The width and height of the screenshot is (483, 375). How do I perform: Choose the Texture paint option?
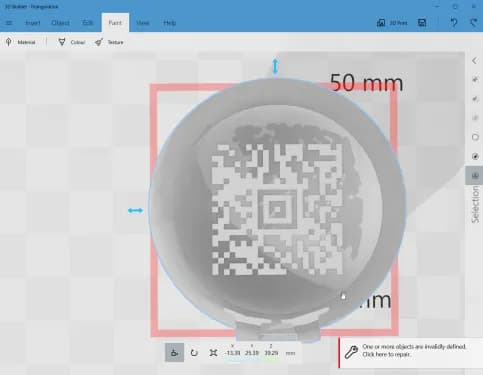click(109, 42)
